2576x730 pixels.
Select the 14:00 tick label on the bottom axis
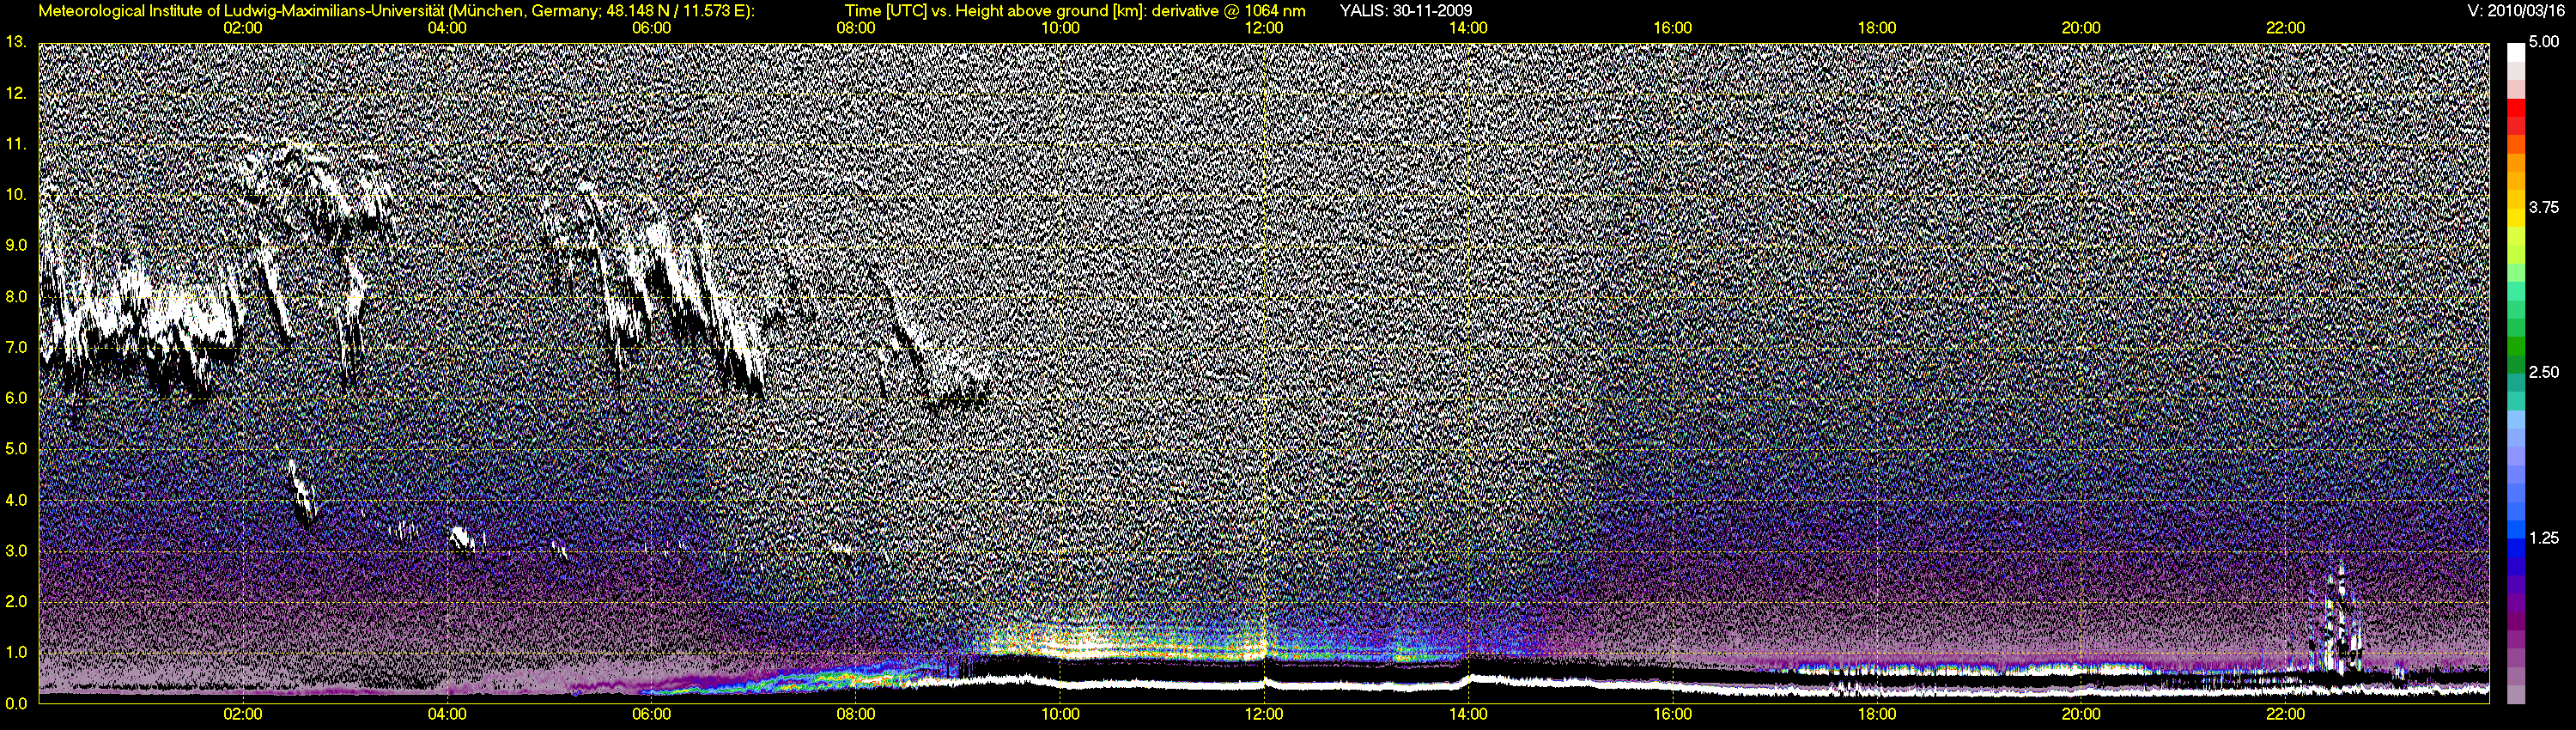[1468, 715]
